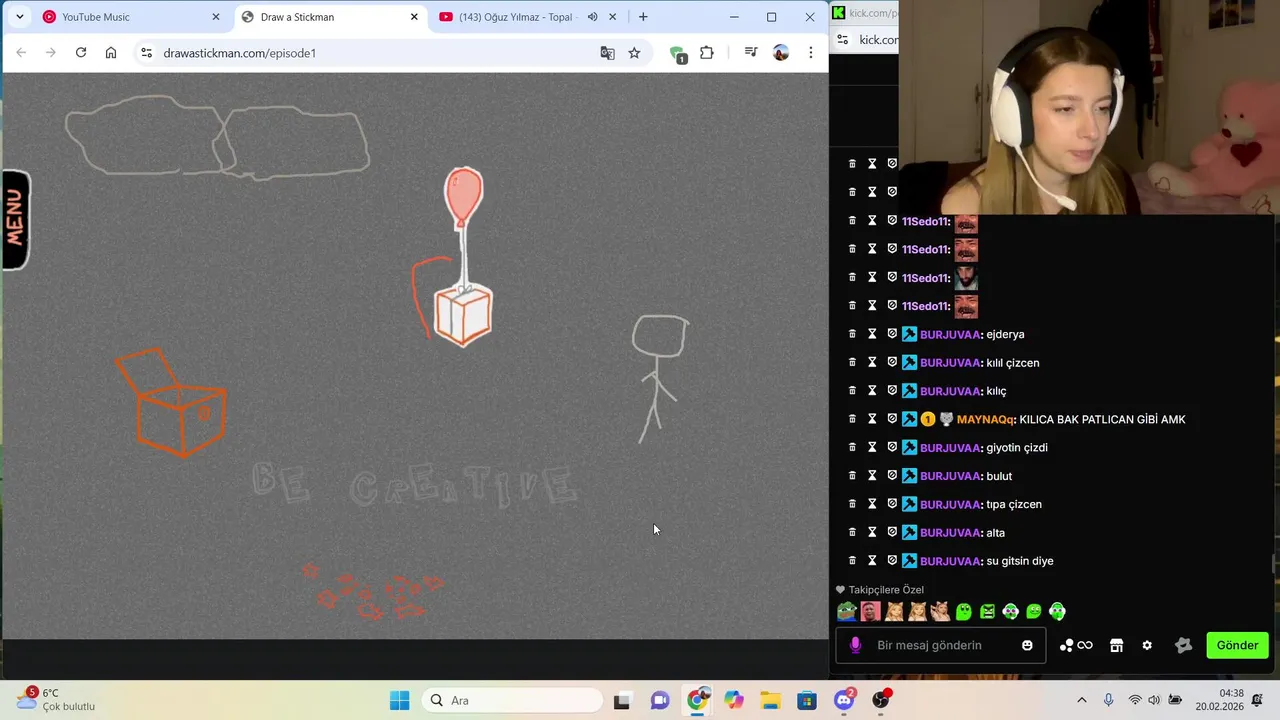The width and height of the screenshot is (1280, 720).
Task: Ban user on "su gitsin diye" message
Action: (x=892, y=561)
